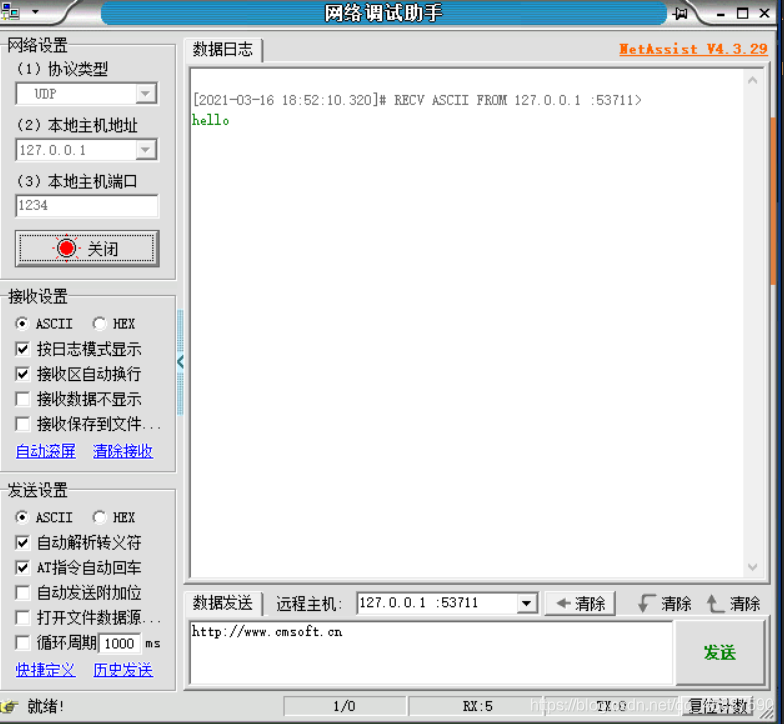Select ASCII in send settings
Viewport: 784px width, 724px height.
[x=44, y=517]
